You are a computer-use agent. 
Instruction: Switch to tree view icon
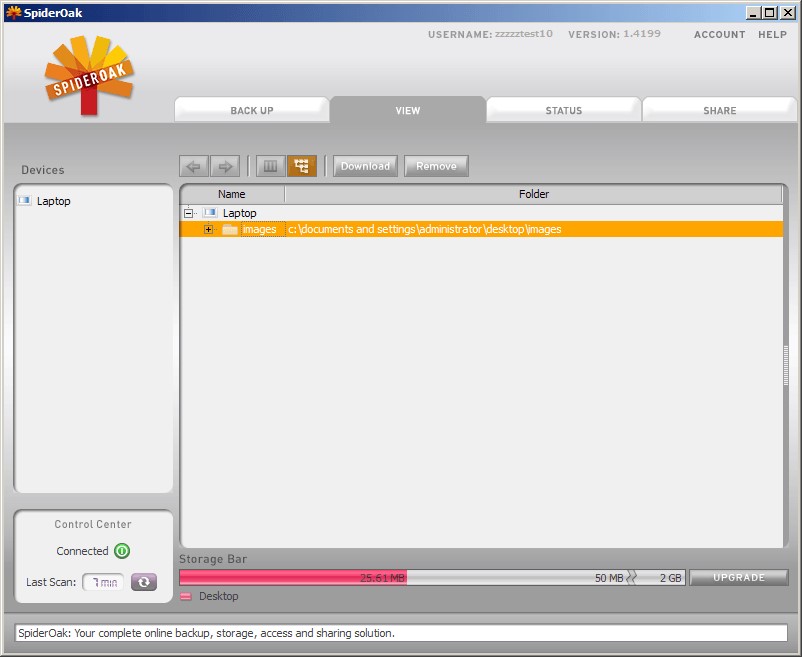(x=302, y=166)
